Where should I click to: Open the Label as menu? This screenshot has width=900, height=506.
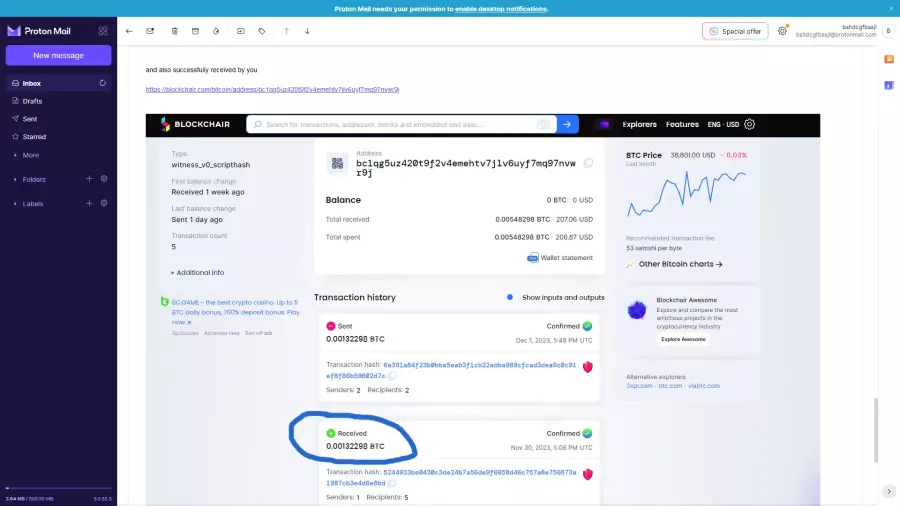262,31
